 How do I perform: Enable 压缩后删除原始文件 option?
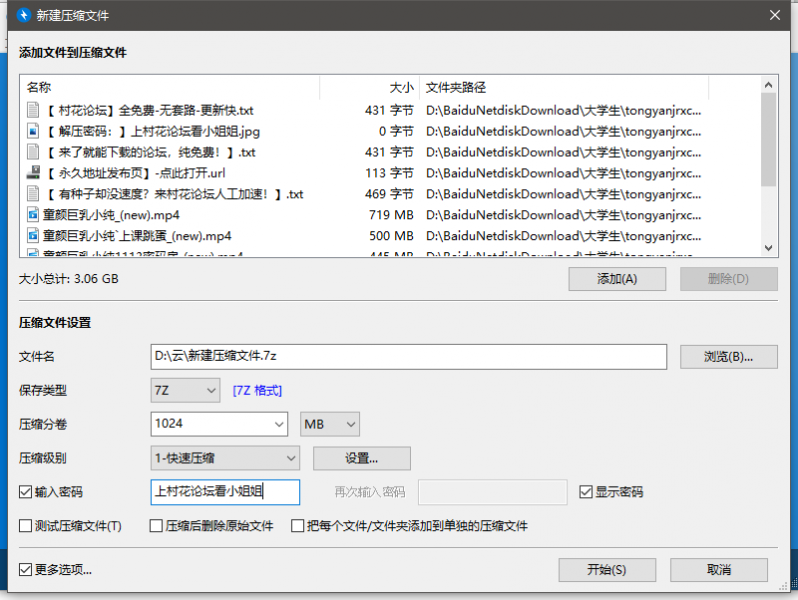156,526
